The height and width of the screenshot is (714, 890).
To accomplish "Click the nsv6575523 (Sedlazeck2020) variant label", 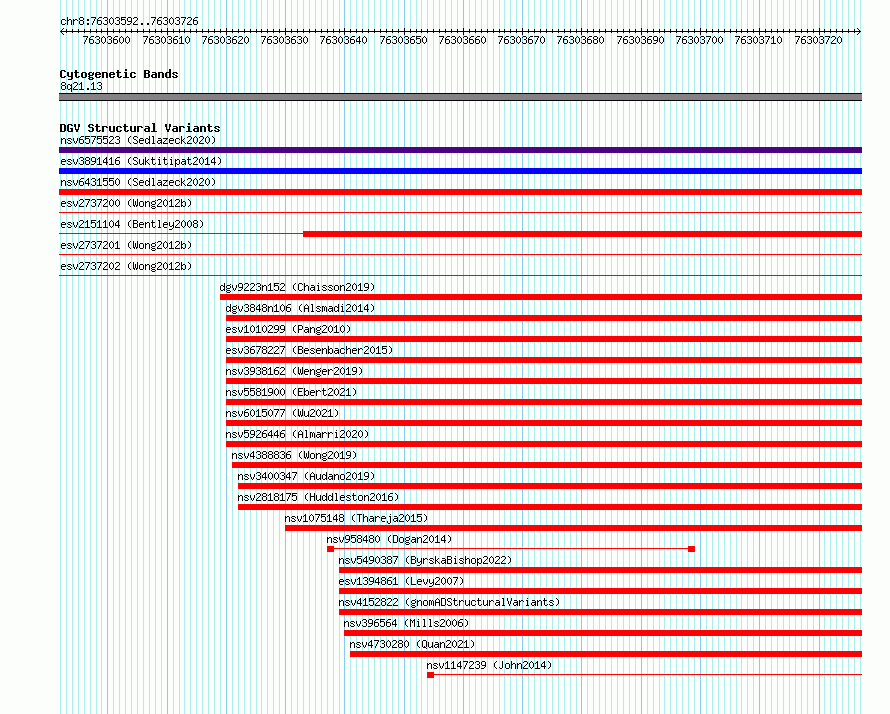I will tap(138, 140).
